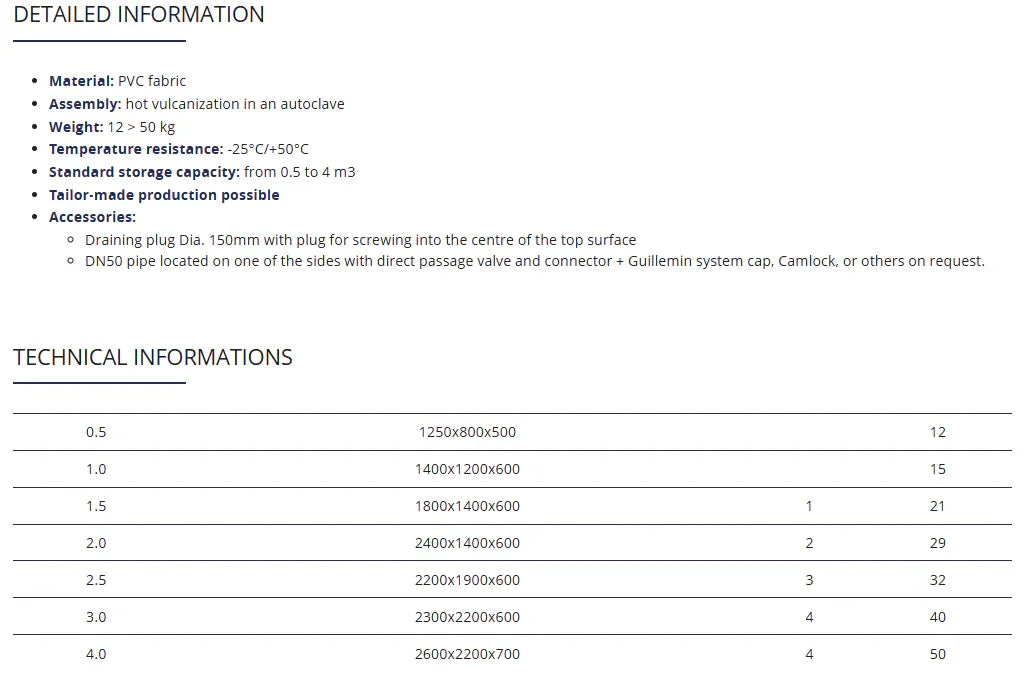Viewport: 1032px width, 680px height.
Task: Click the 2200x1900x600 table cell
Action: pyautogui.click(x=467, y=581)
